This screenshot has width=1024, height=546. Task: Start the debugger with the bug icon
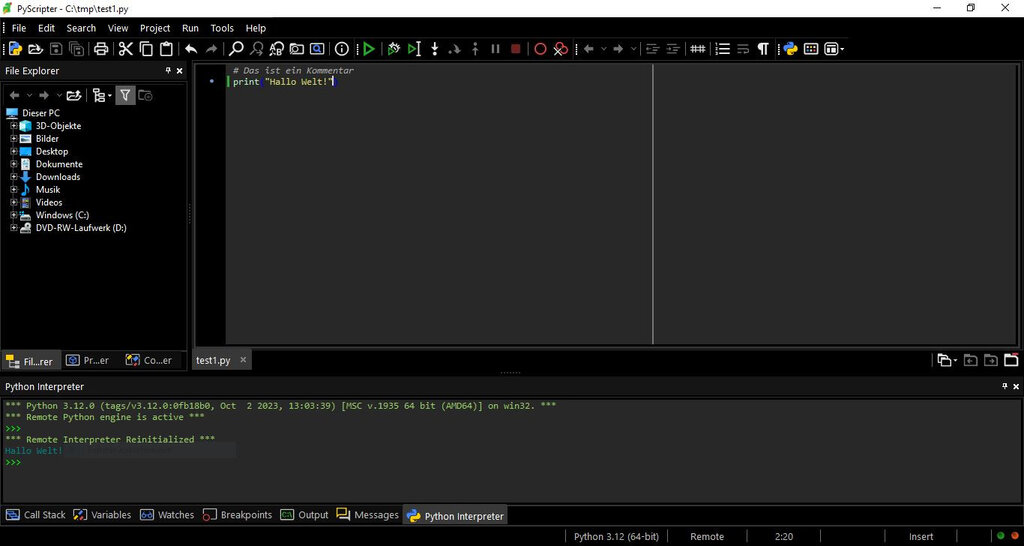[393, 49]
